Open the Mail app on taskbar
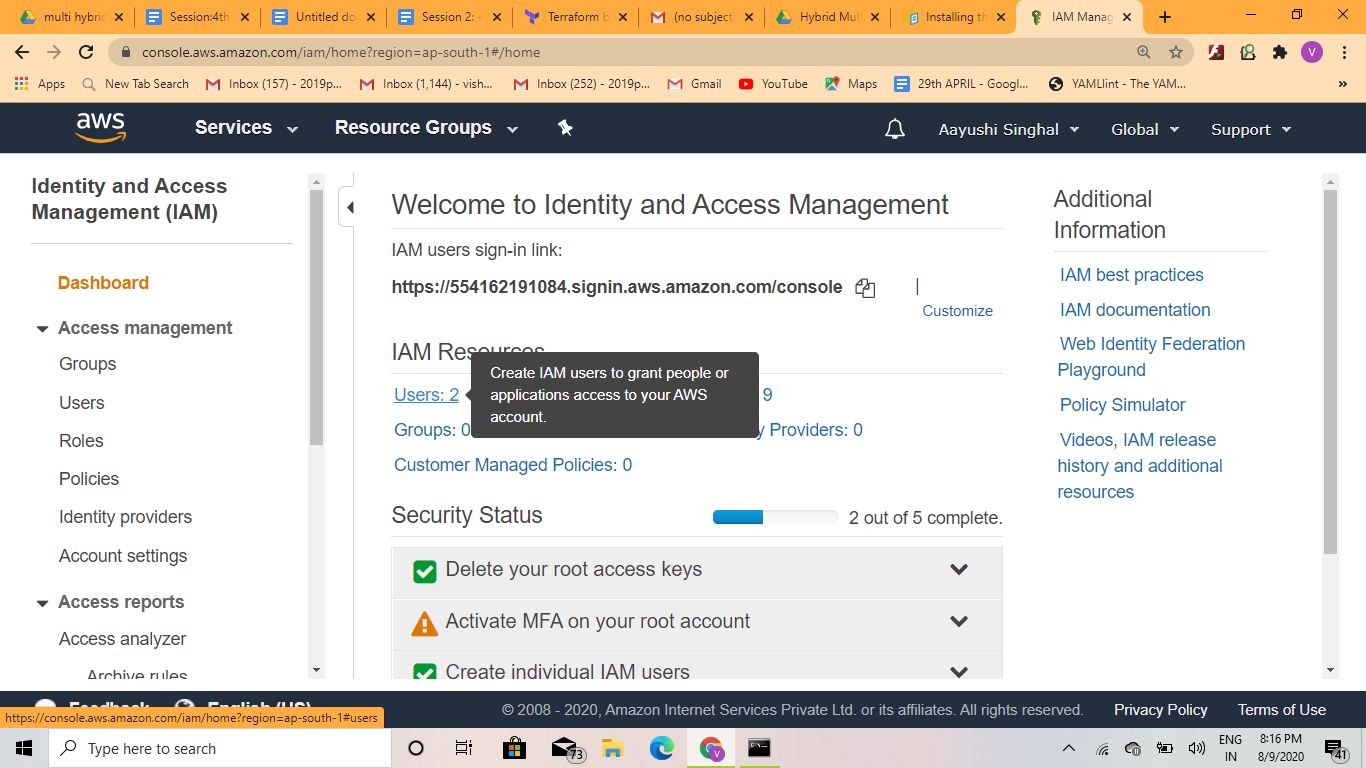1366x768 pixels. [566, 748]
